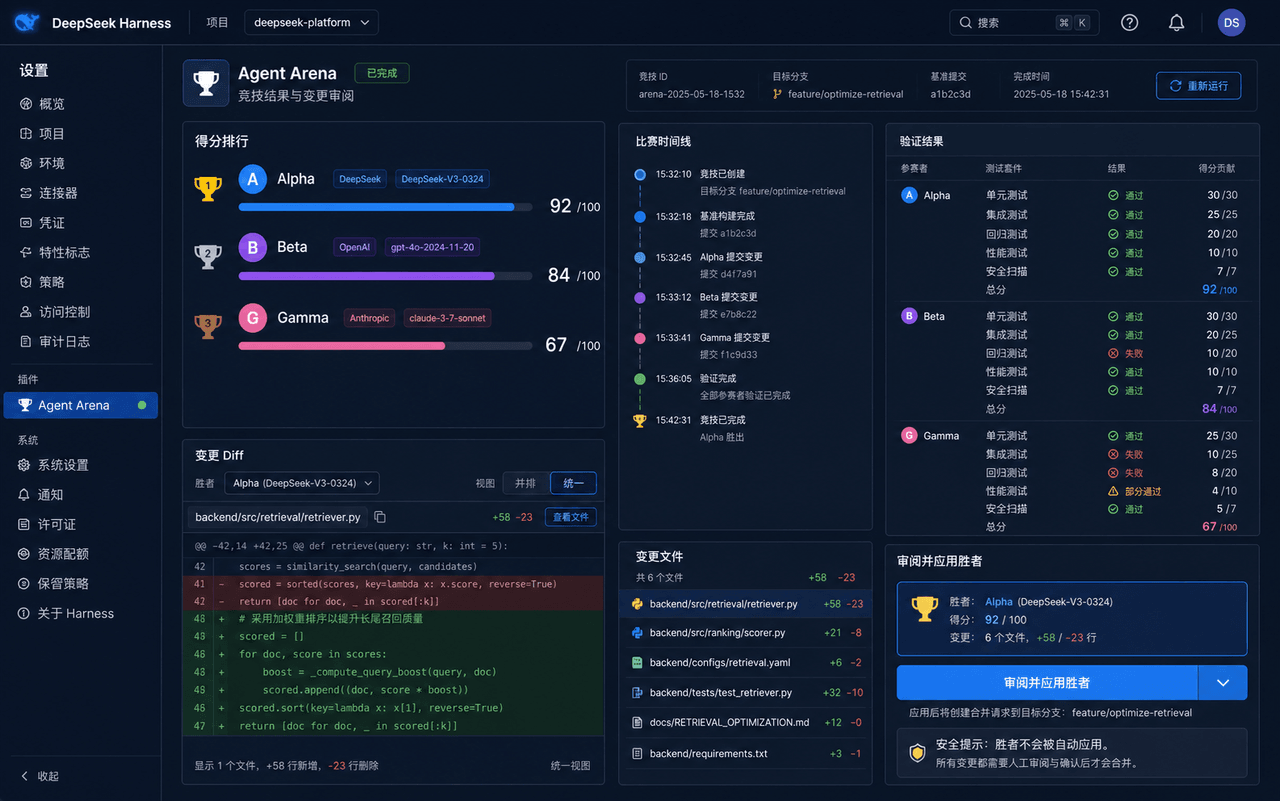The height and width of the screenshot is (801, 1280).
Task: Open the help question mark icon
Action: (x=1129, y=22)
